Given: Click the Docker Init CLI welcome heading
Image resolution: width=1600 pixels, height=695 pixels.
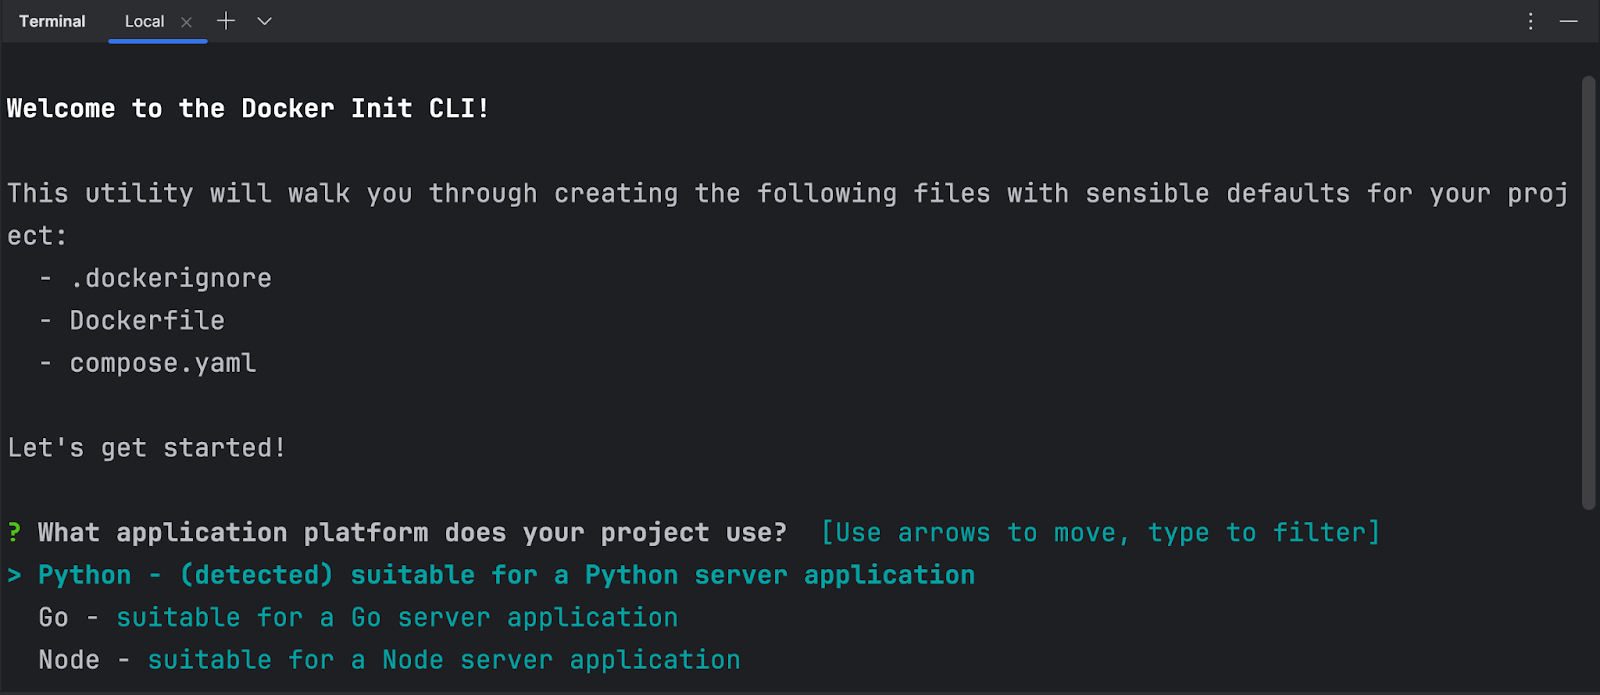Looking at the screenshot, I should point(247,107).
